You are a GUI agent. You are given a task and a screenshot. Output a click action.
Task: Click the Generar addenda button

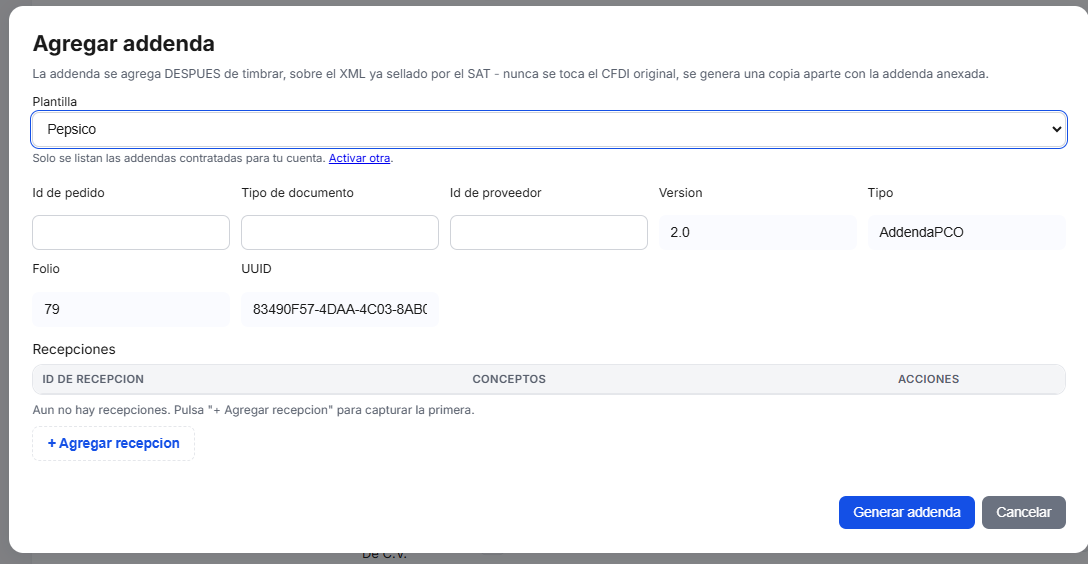point(907,513)
